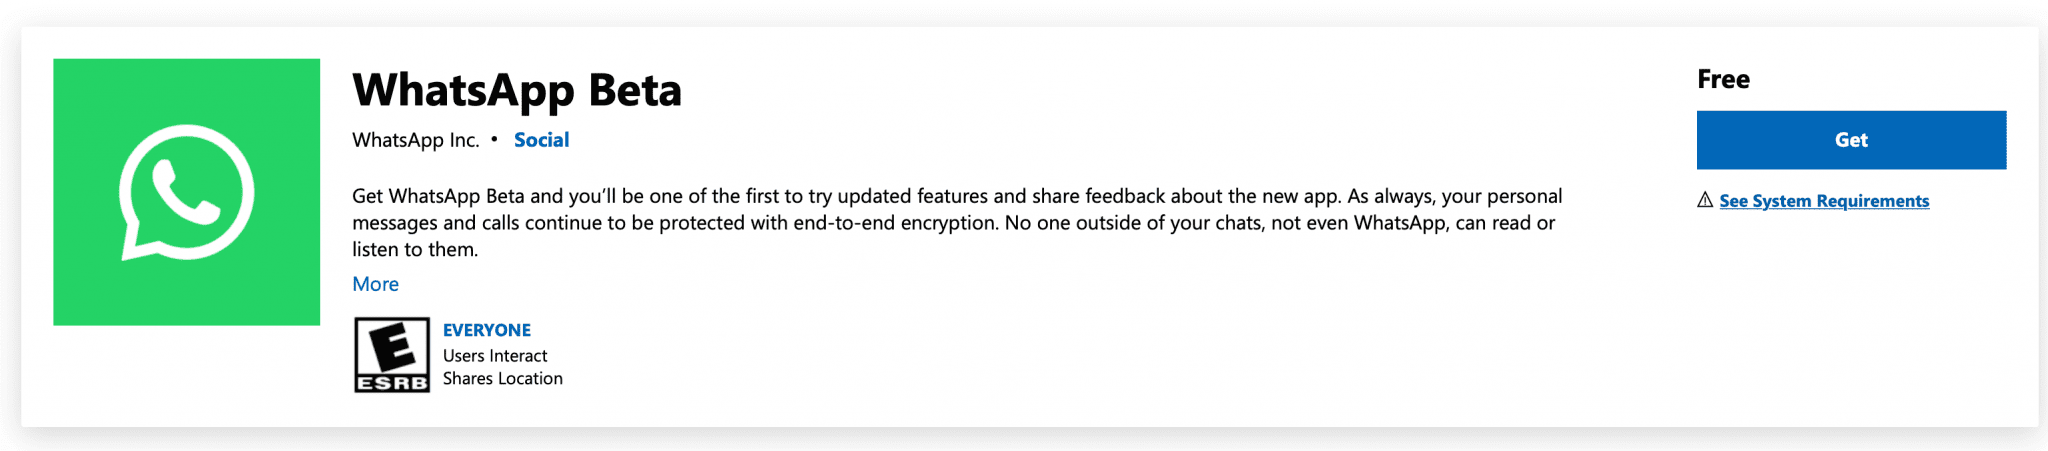
Task: Click the large E letter in the rating badge
Action: [x=393, y=347]
